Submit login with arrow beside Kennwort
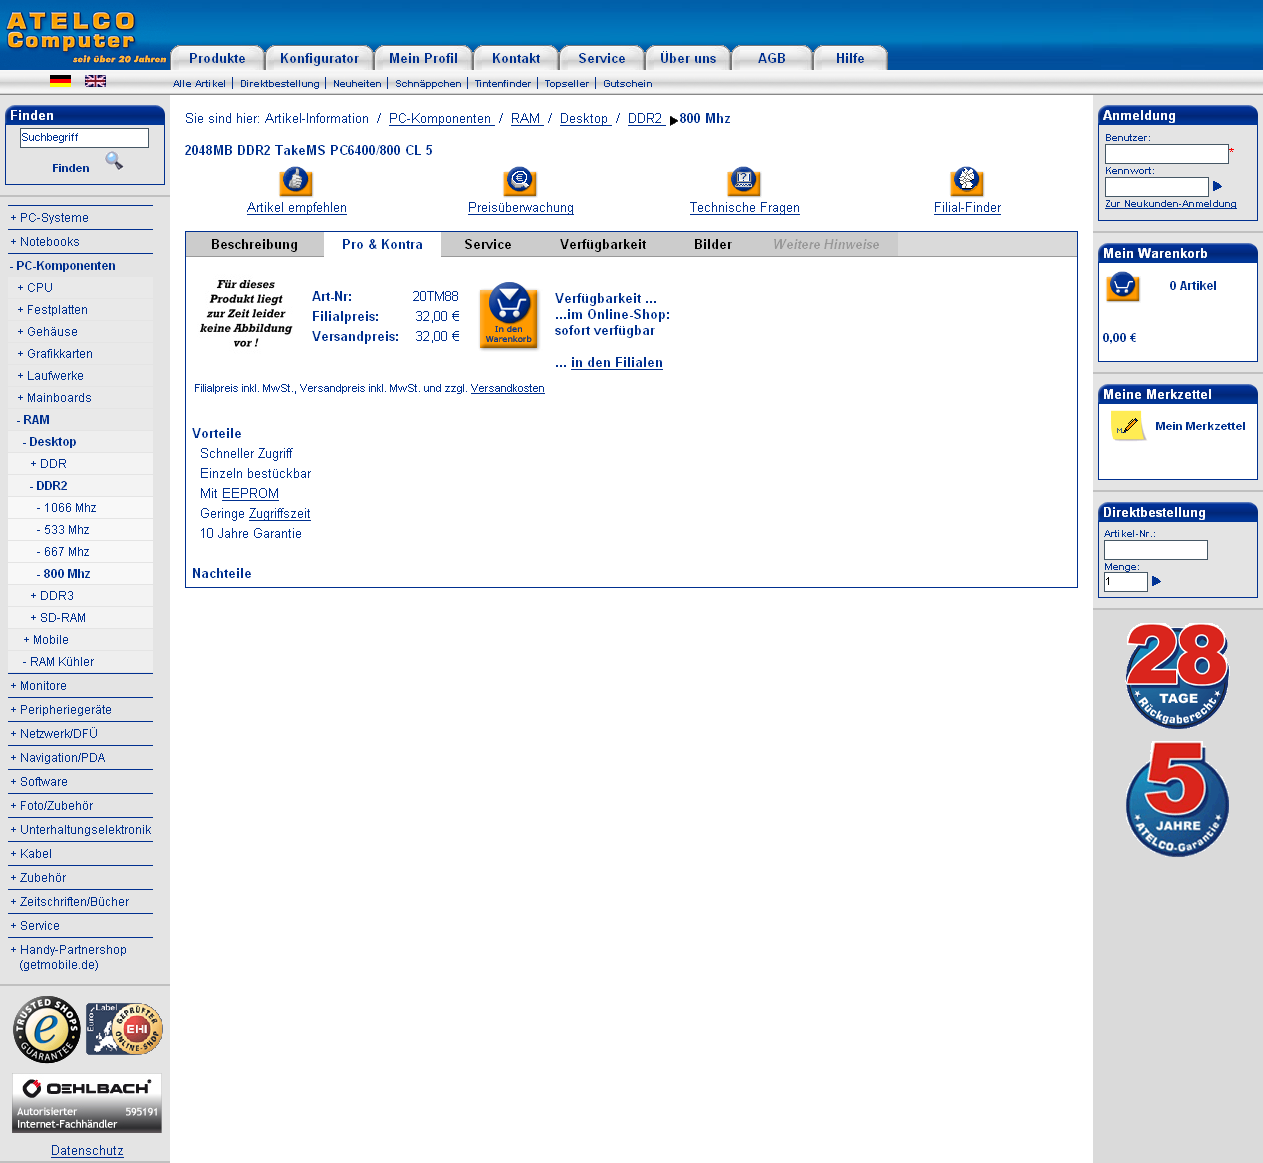Image resolution: width=1263 pixels, height=1163 pixels. click(x=1217, y=186)
